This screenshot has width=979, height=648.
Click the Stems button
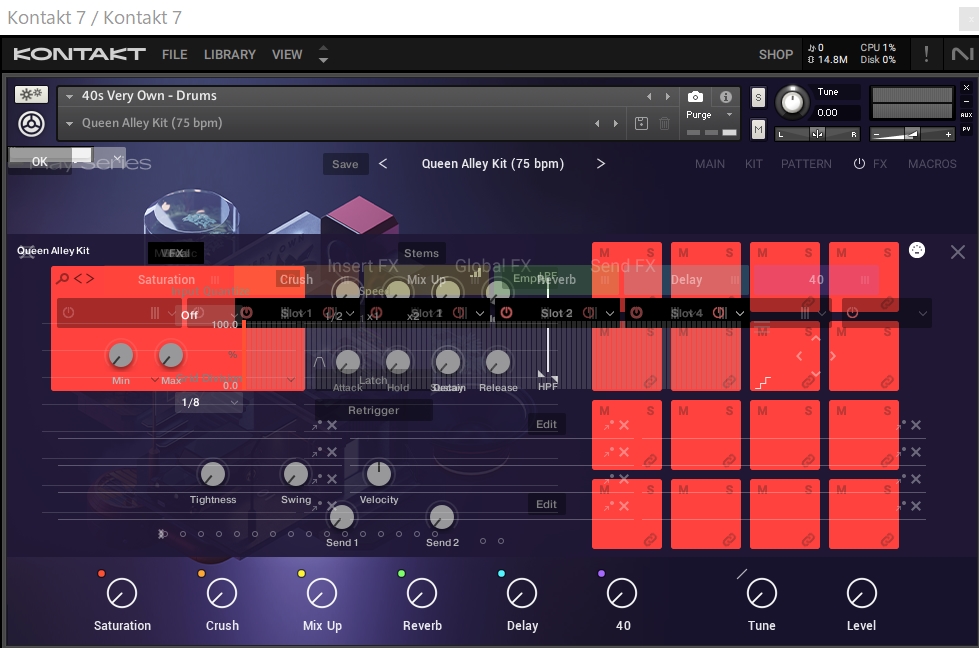[421, 253]
